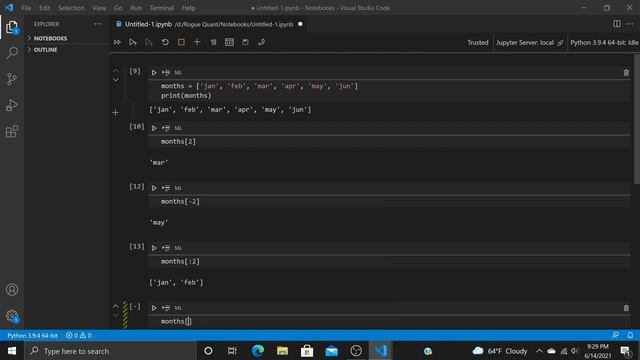Viewport: 640px width, 360px height.
Task: Delete cell [9] with trash icon
Action: click(626, 73)
